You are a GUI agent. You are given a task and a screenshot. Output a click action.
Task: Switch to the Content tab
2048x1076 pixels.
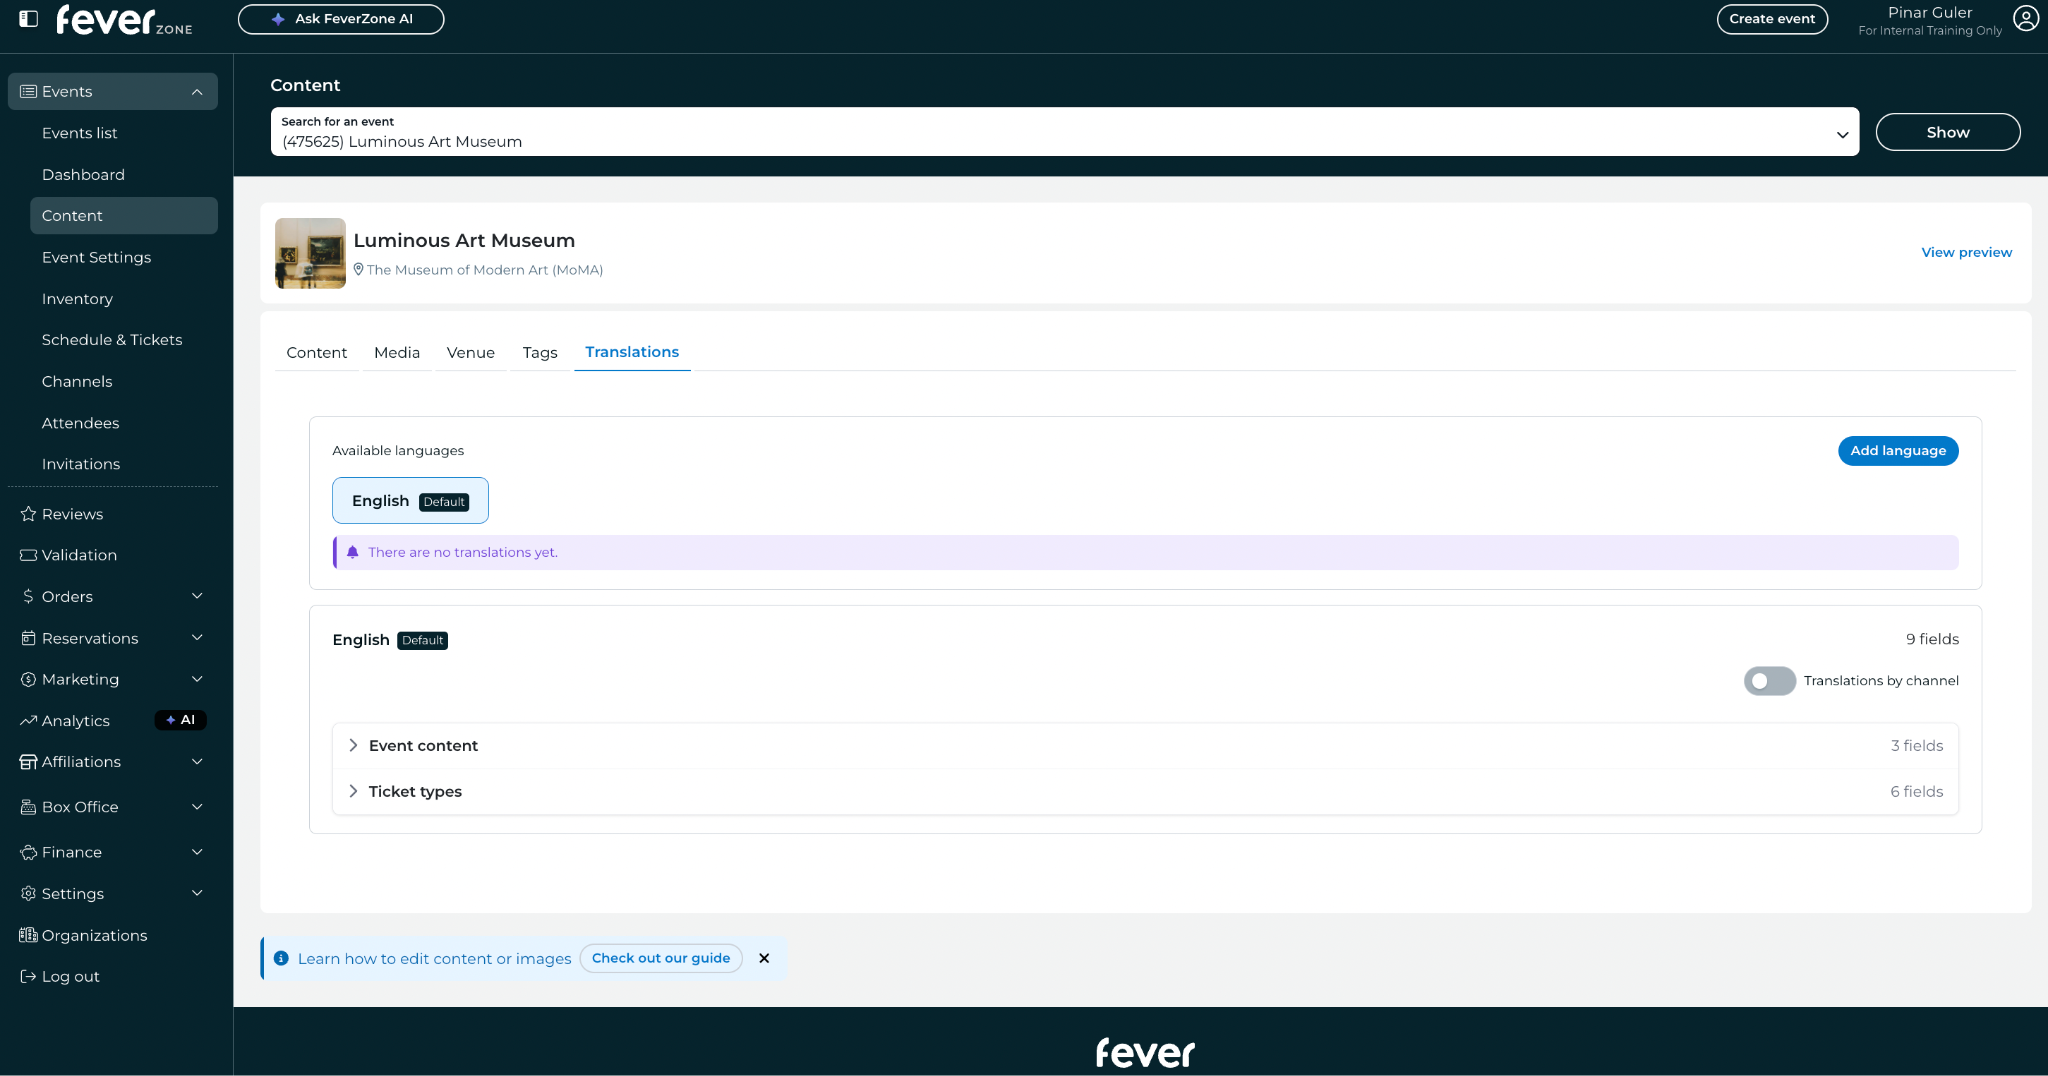point(317,352)
